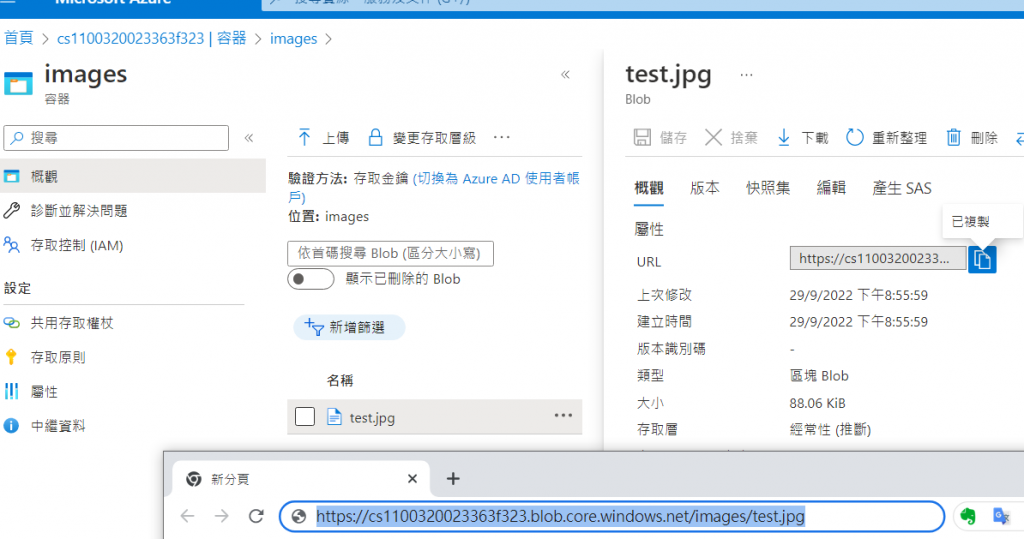Go forward in the Chrome window
Image resolution: width=1024 pixels, height=539 pixels.
tap(222, 516)
